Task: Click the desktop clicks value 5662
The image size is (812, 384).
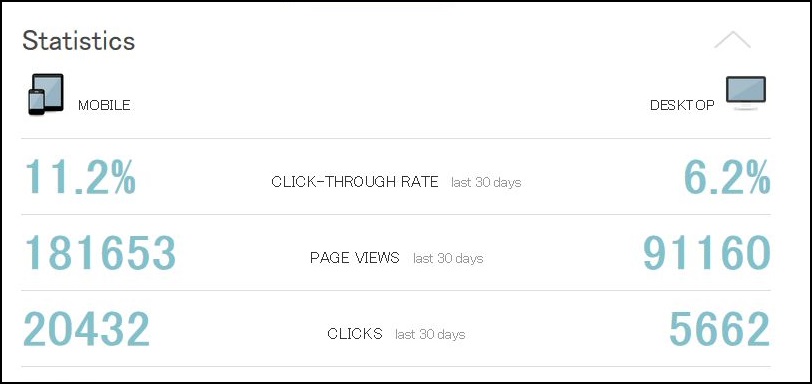Action: (719, 329)
